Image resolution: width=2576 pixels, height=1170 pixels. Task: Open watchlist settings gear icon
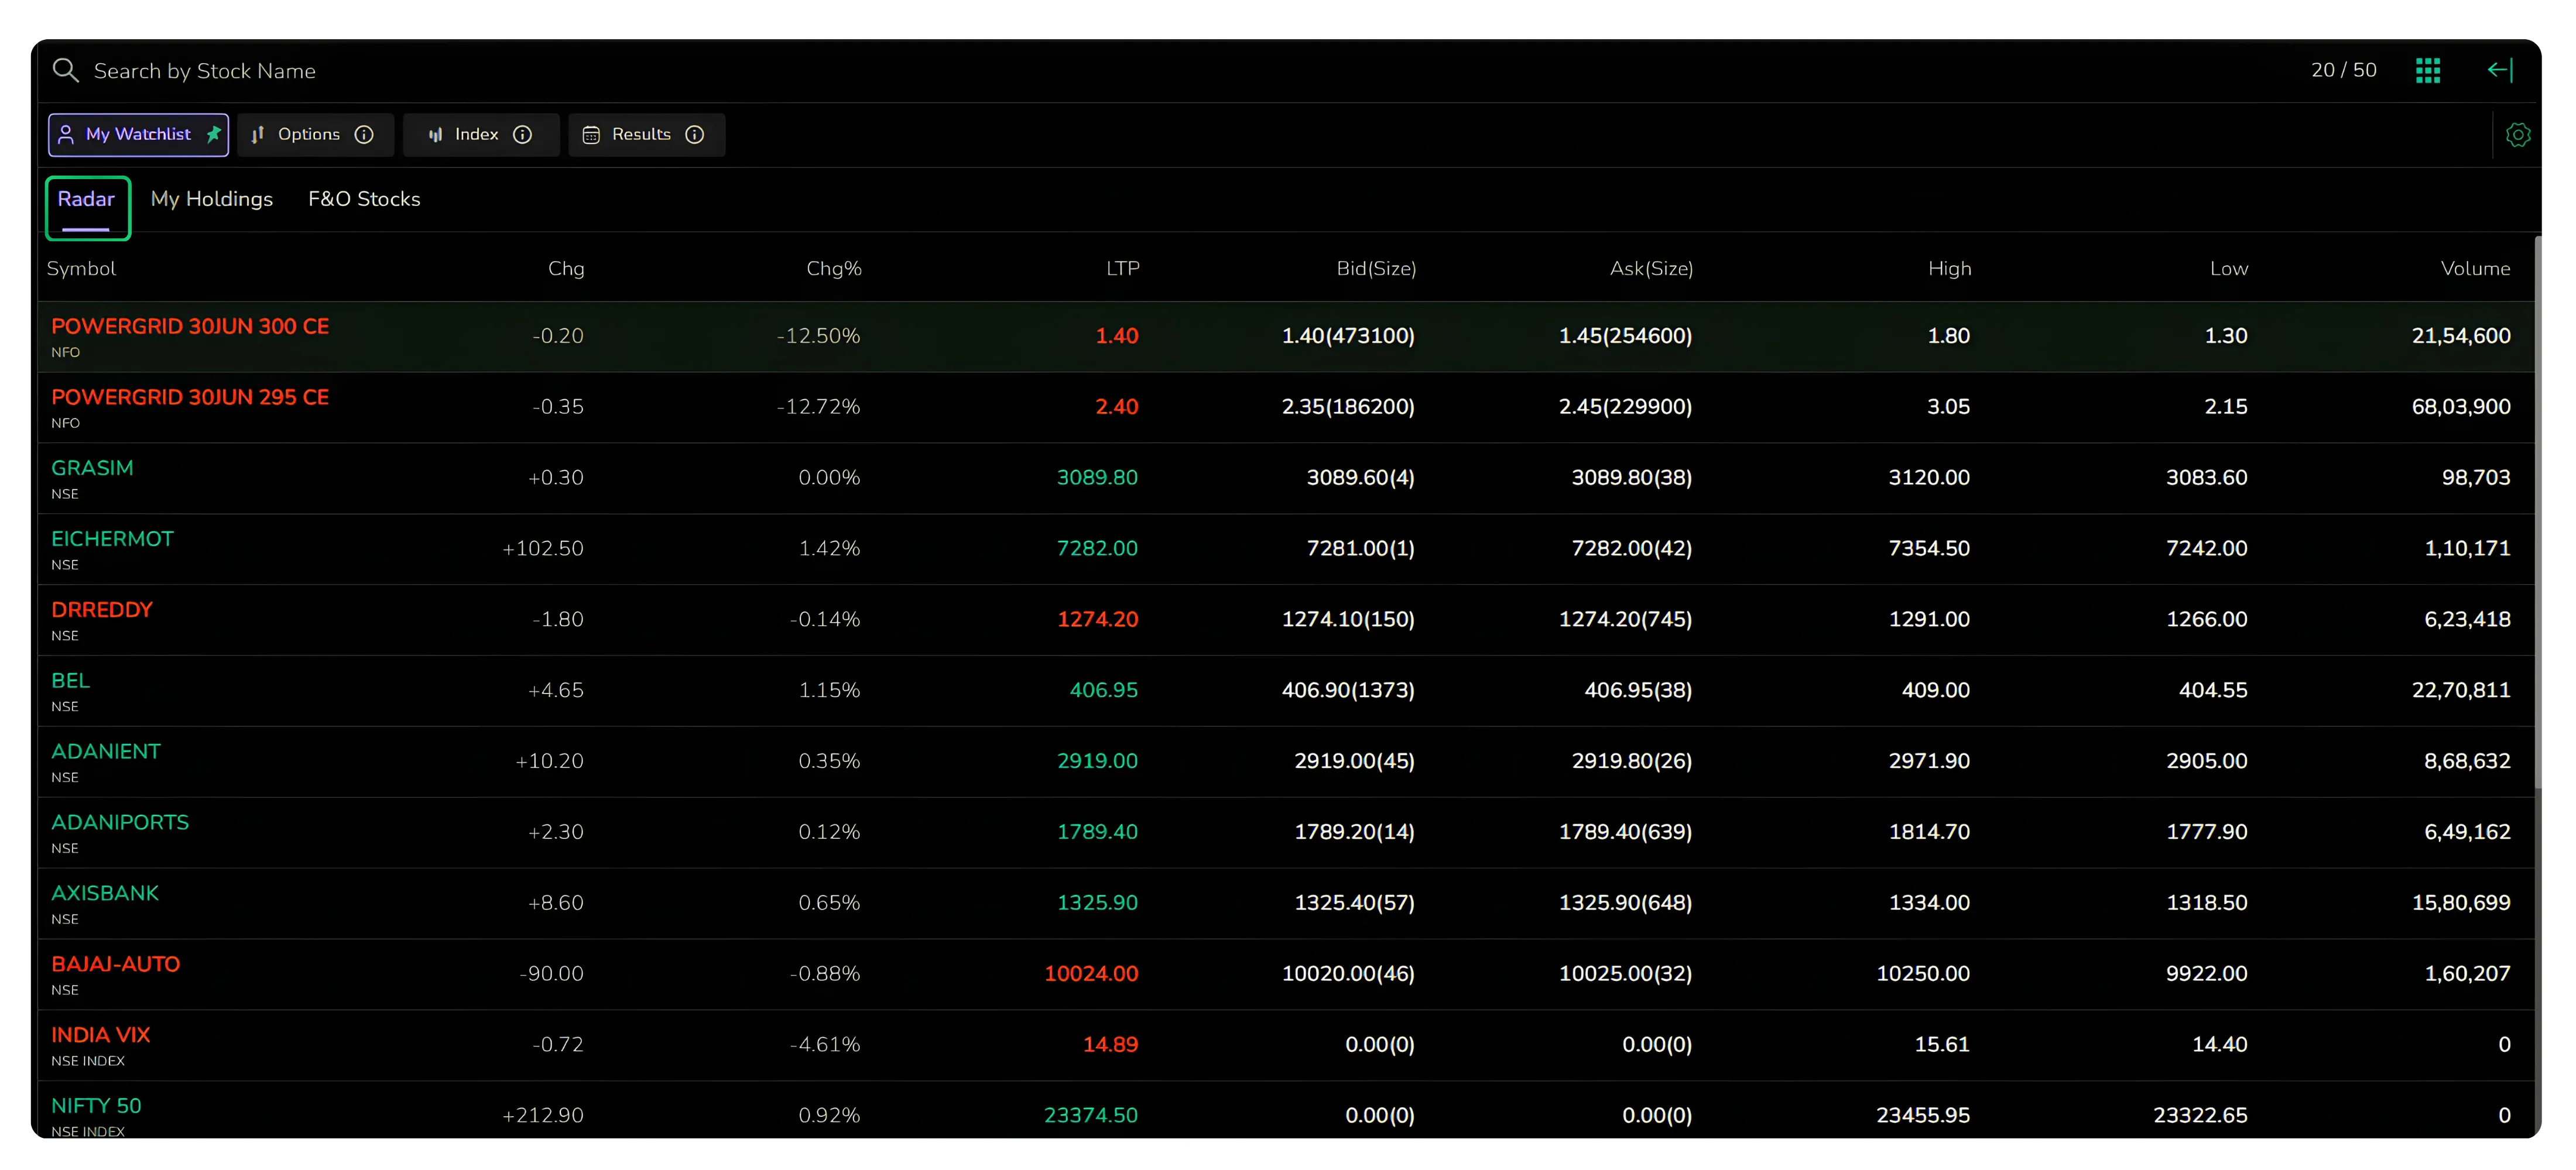2518,135
